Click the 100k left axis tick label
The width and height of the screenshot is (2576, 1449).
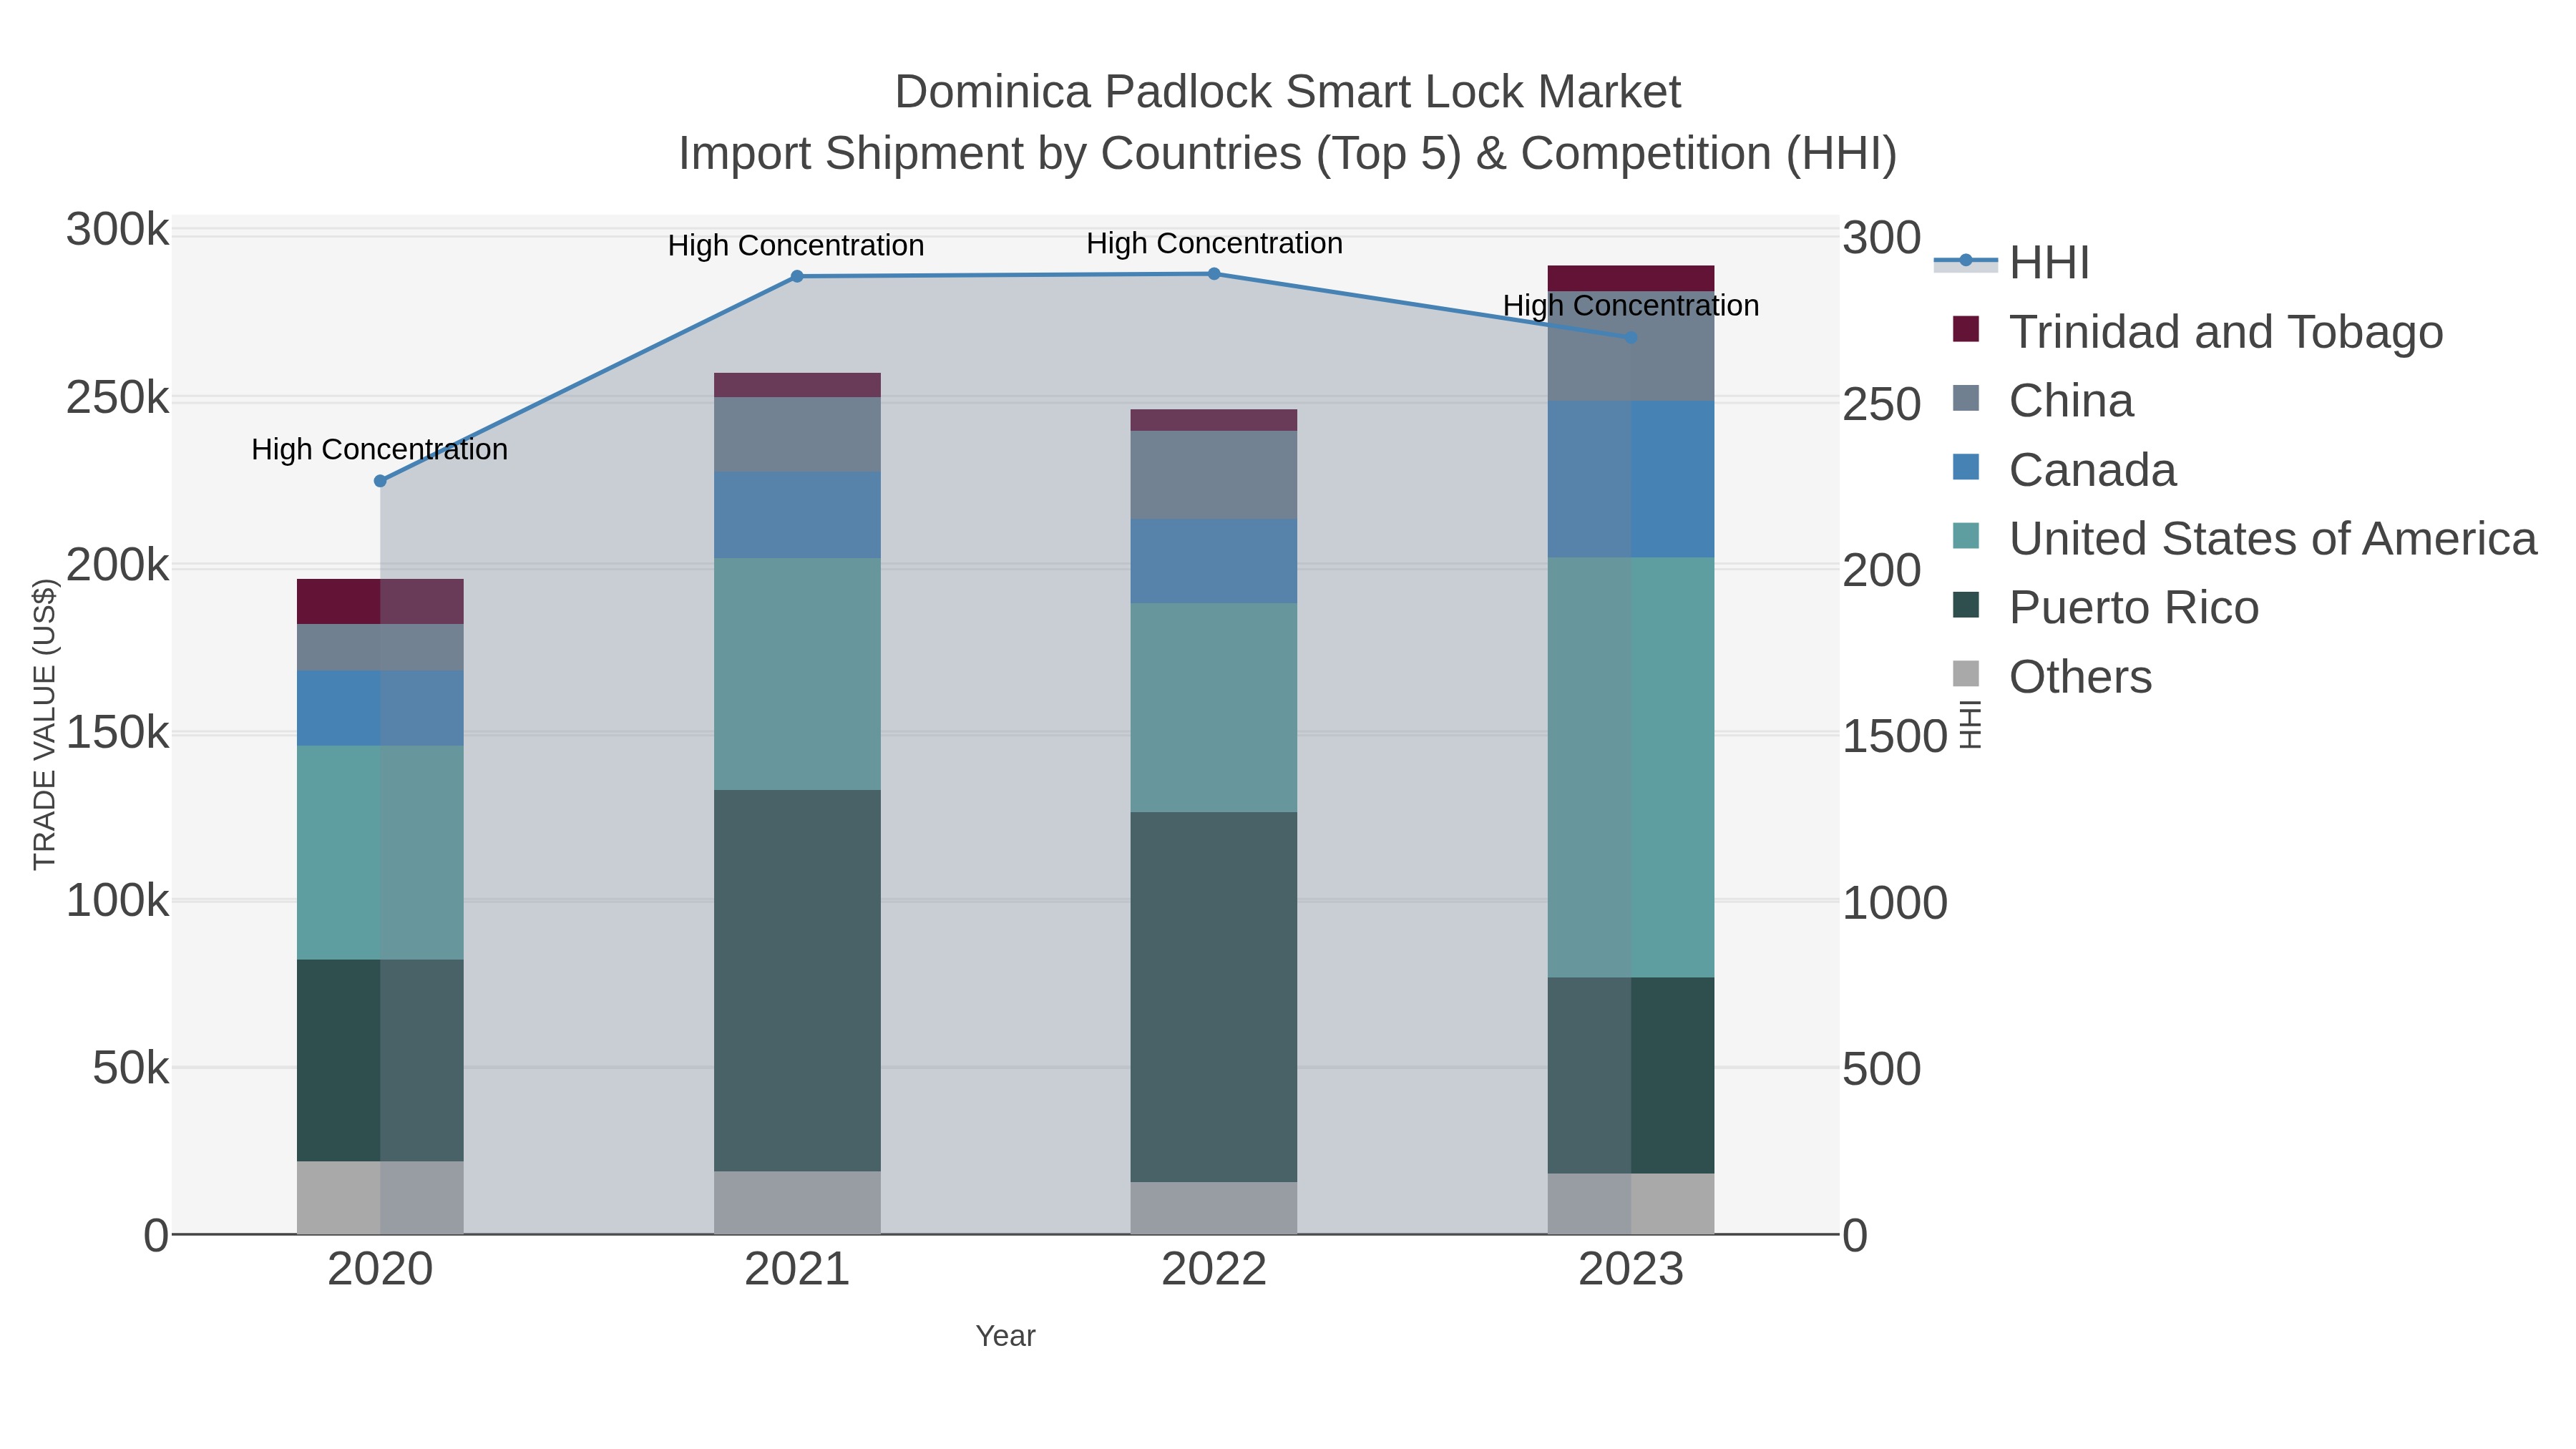118,901
